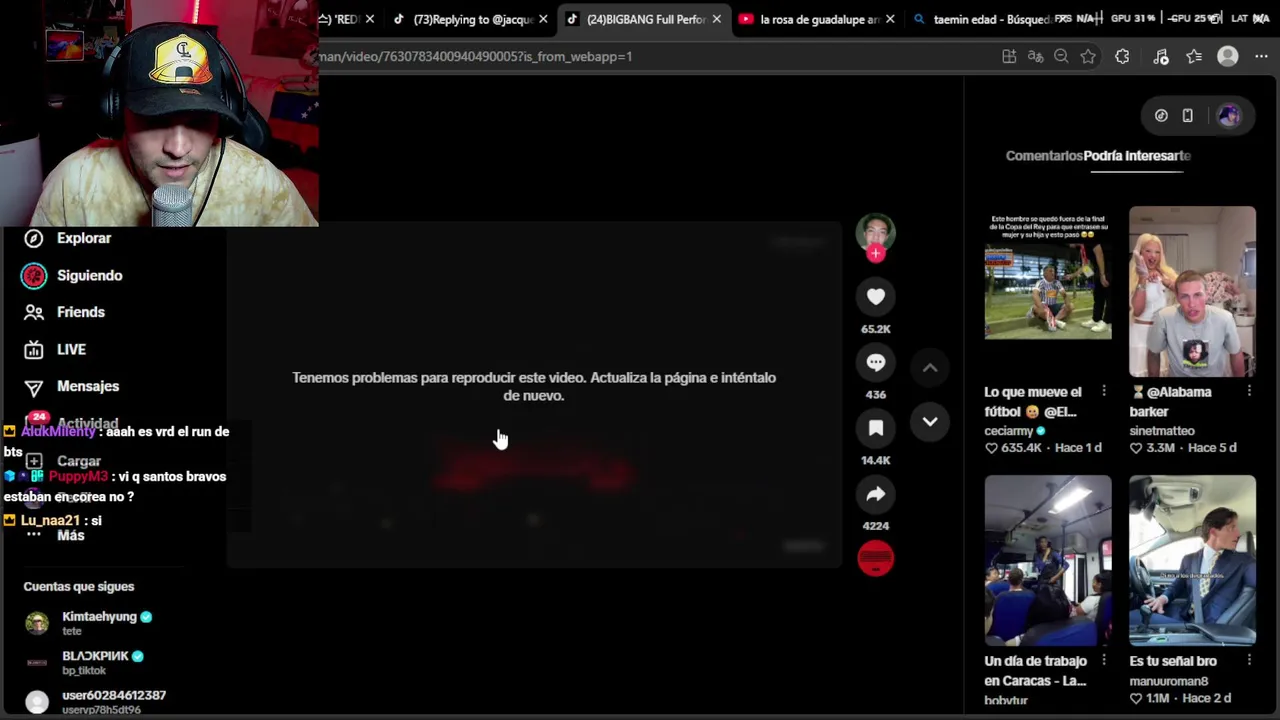Follow creator with the red plus badge
The width and height of the screenshot is (1280, 720).
click(876, 254)
